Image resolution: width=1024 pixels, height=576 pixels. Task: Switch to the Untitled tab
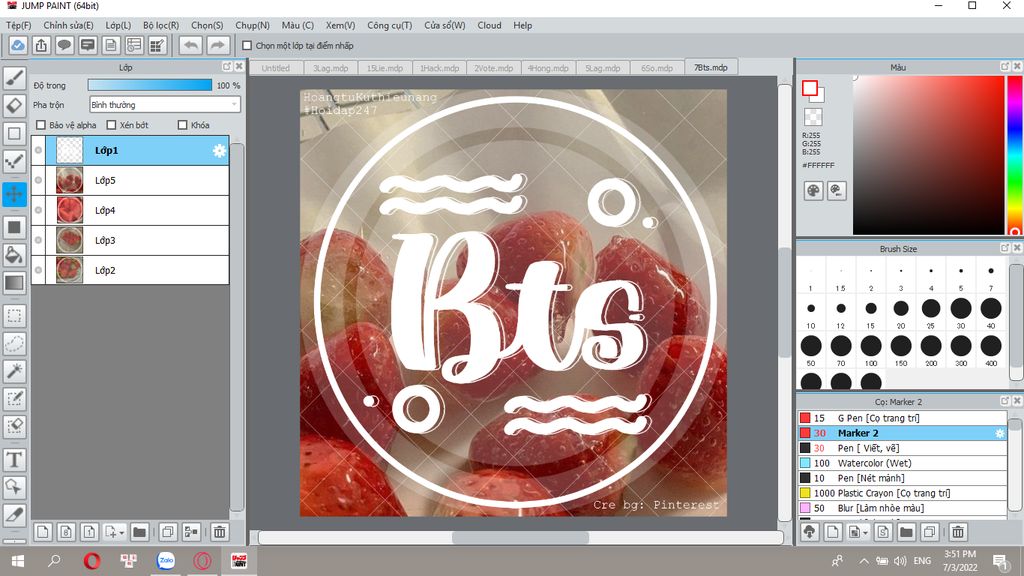pos(276,68)
